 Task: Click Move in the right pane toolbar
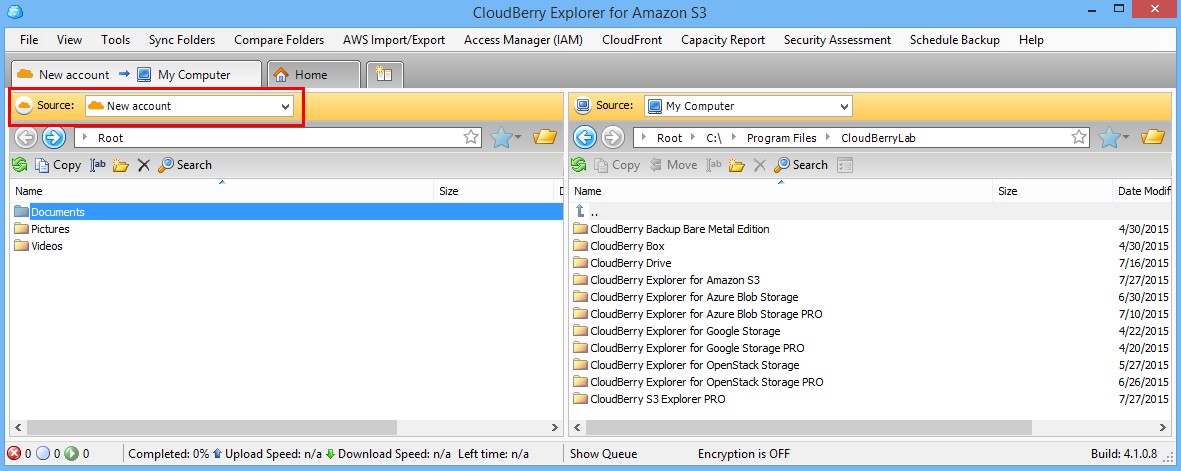coord(673,164)
